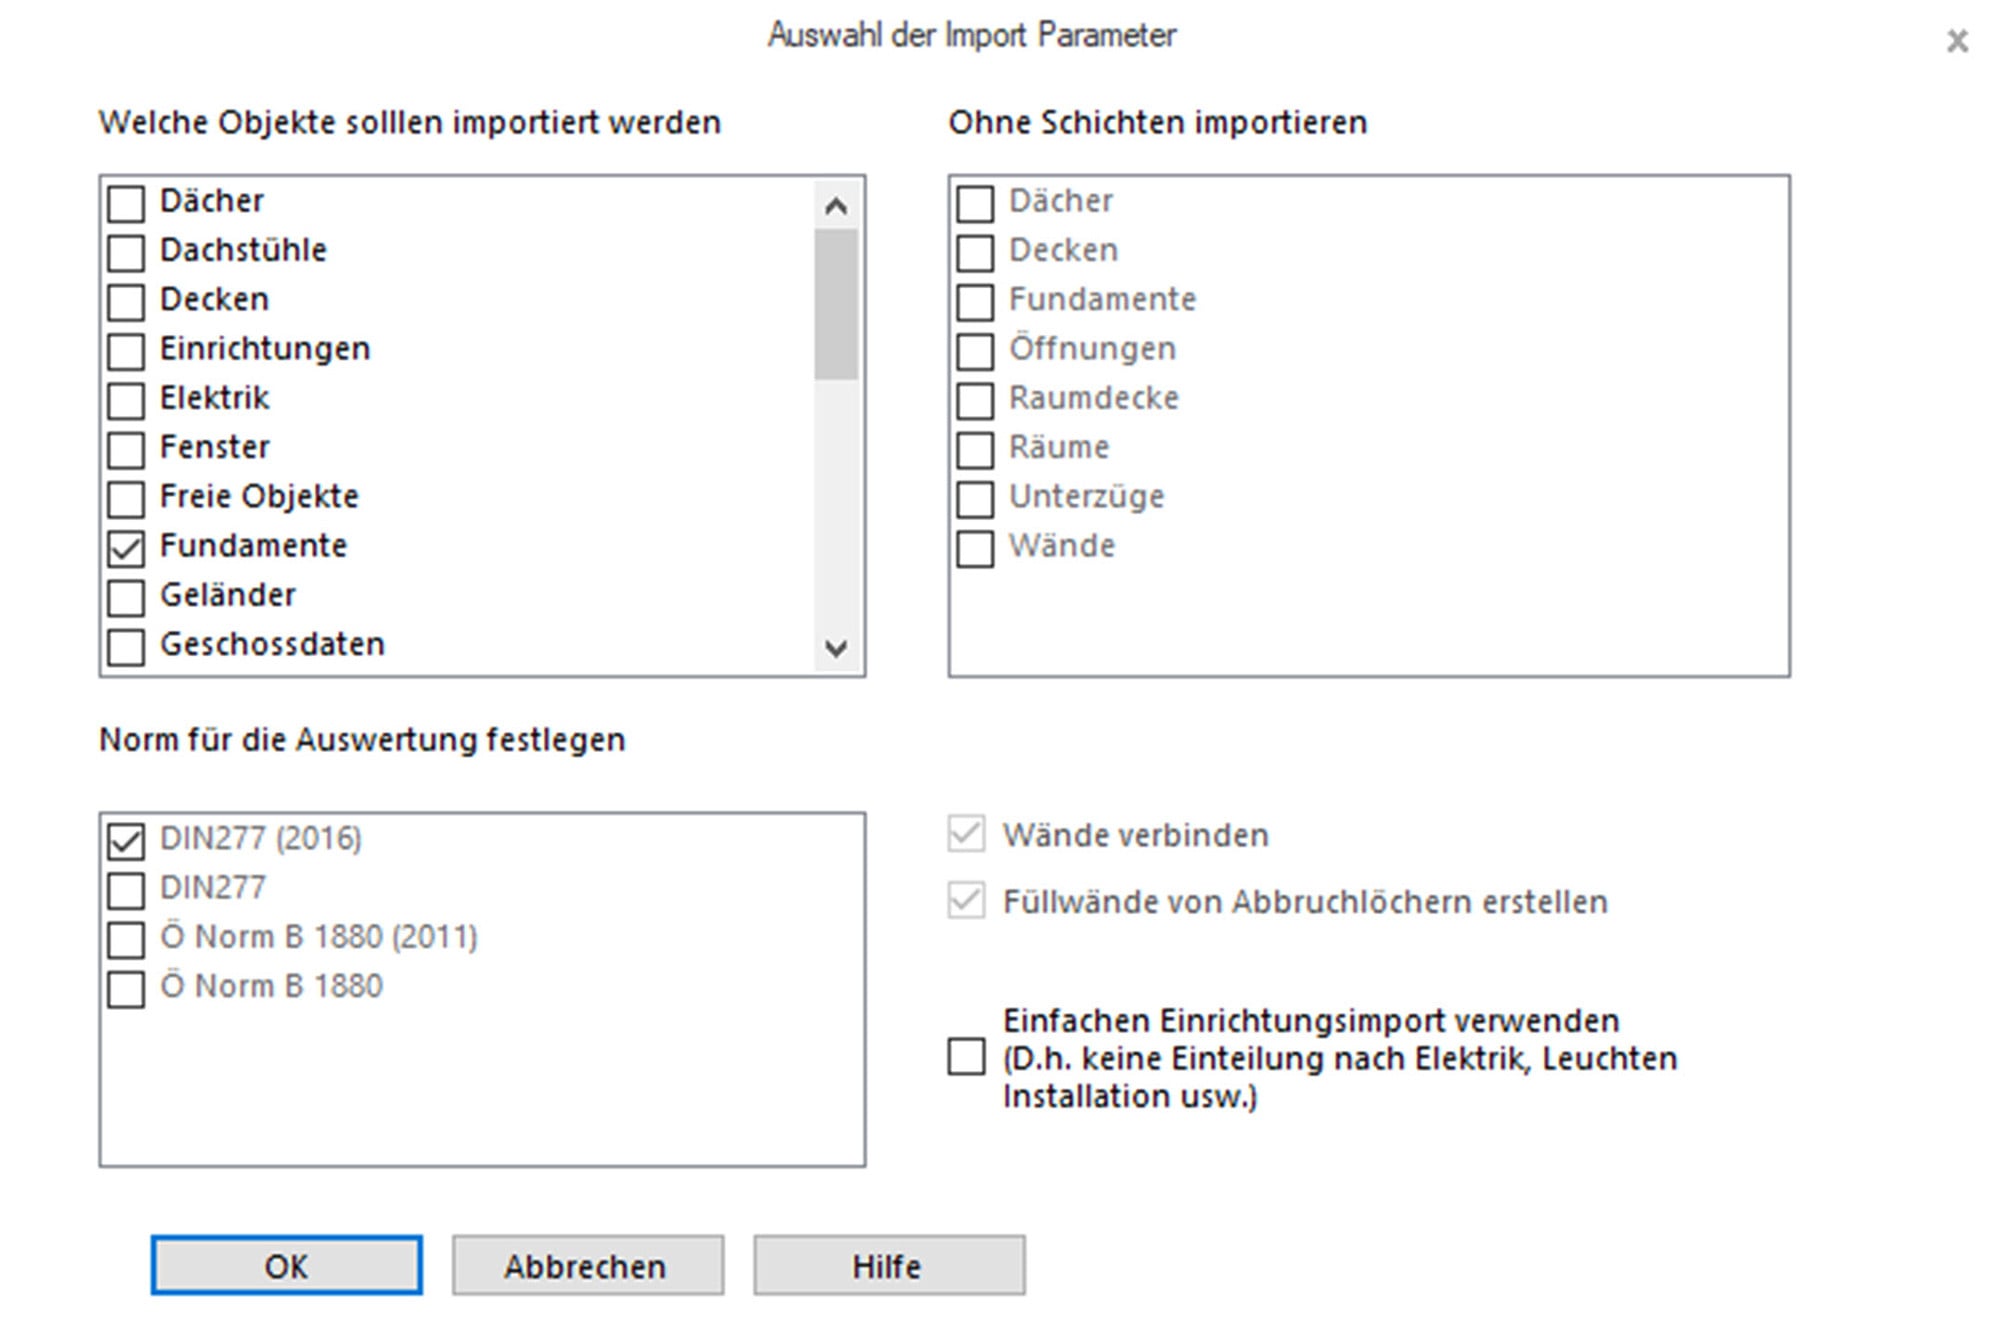Uncheck the Fundamente import option
This screenshot has width=2000, height=1339.
click(x=124, y=546)
